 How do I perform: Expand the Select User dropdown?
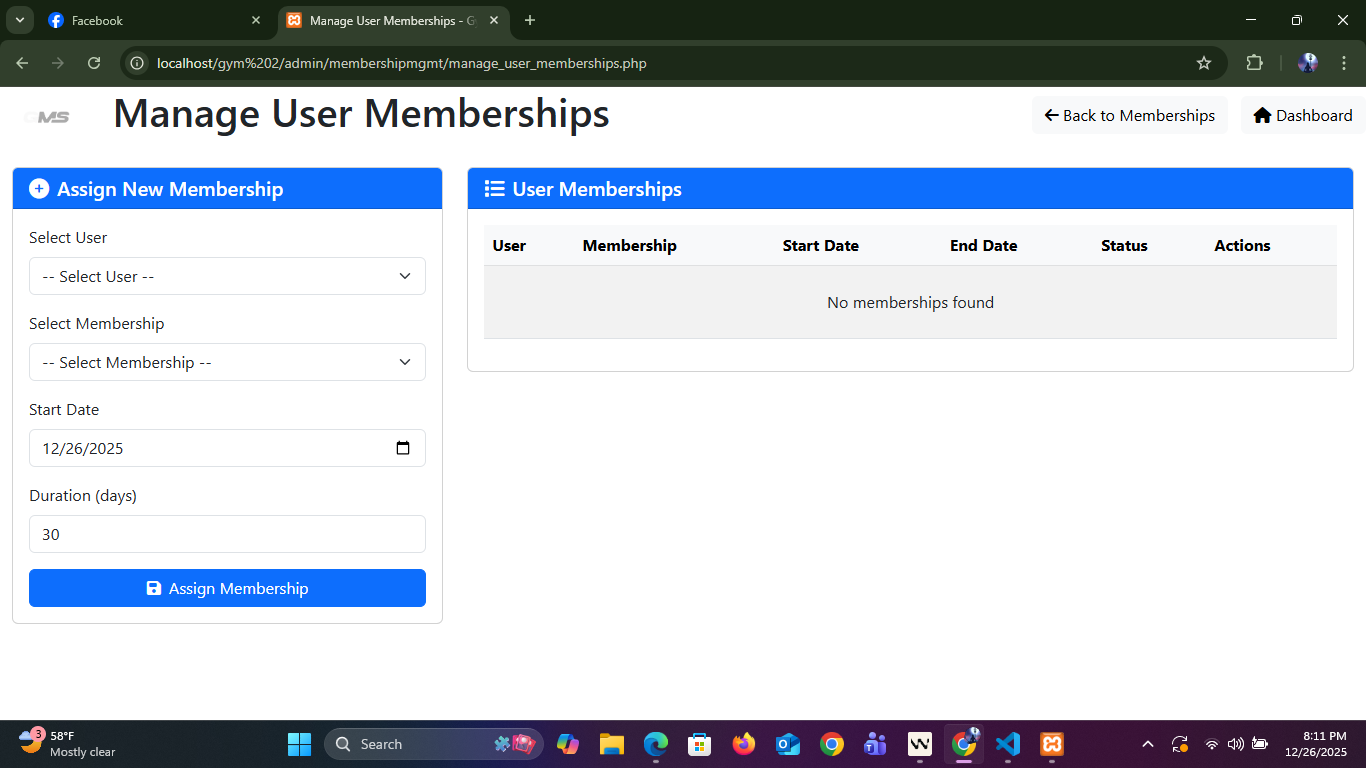[227, 276]
